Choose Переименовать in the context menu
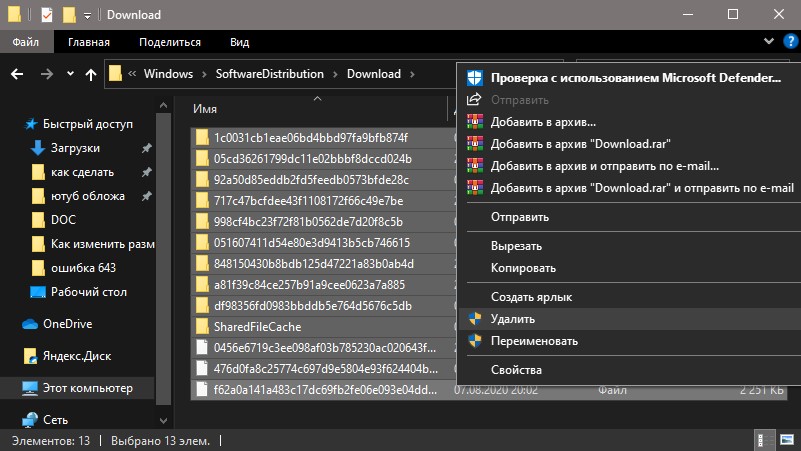 coord(629,341)
